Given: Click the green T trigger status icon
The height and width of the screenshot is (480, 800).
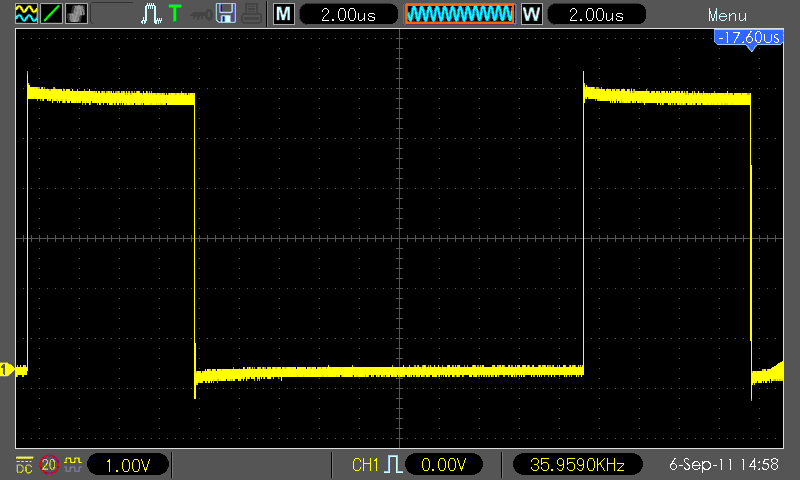Looking at the screenshot, I should pyautogui.click(x=175, y=13).
